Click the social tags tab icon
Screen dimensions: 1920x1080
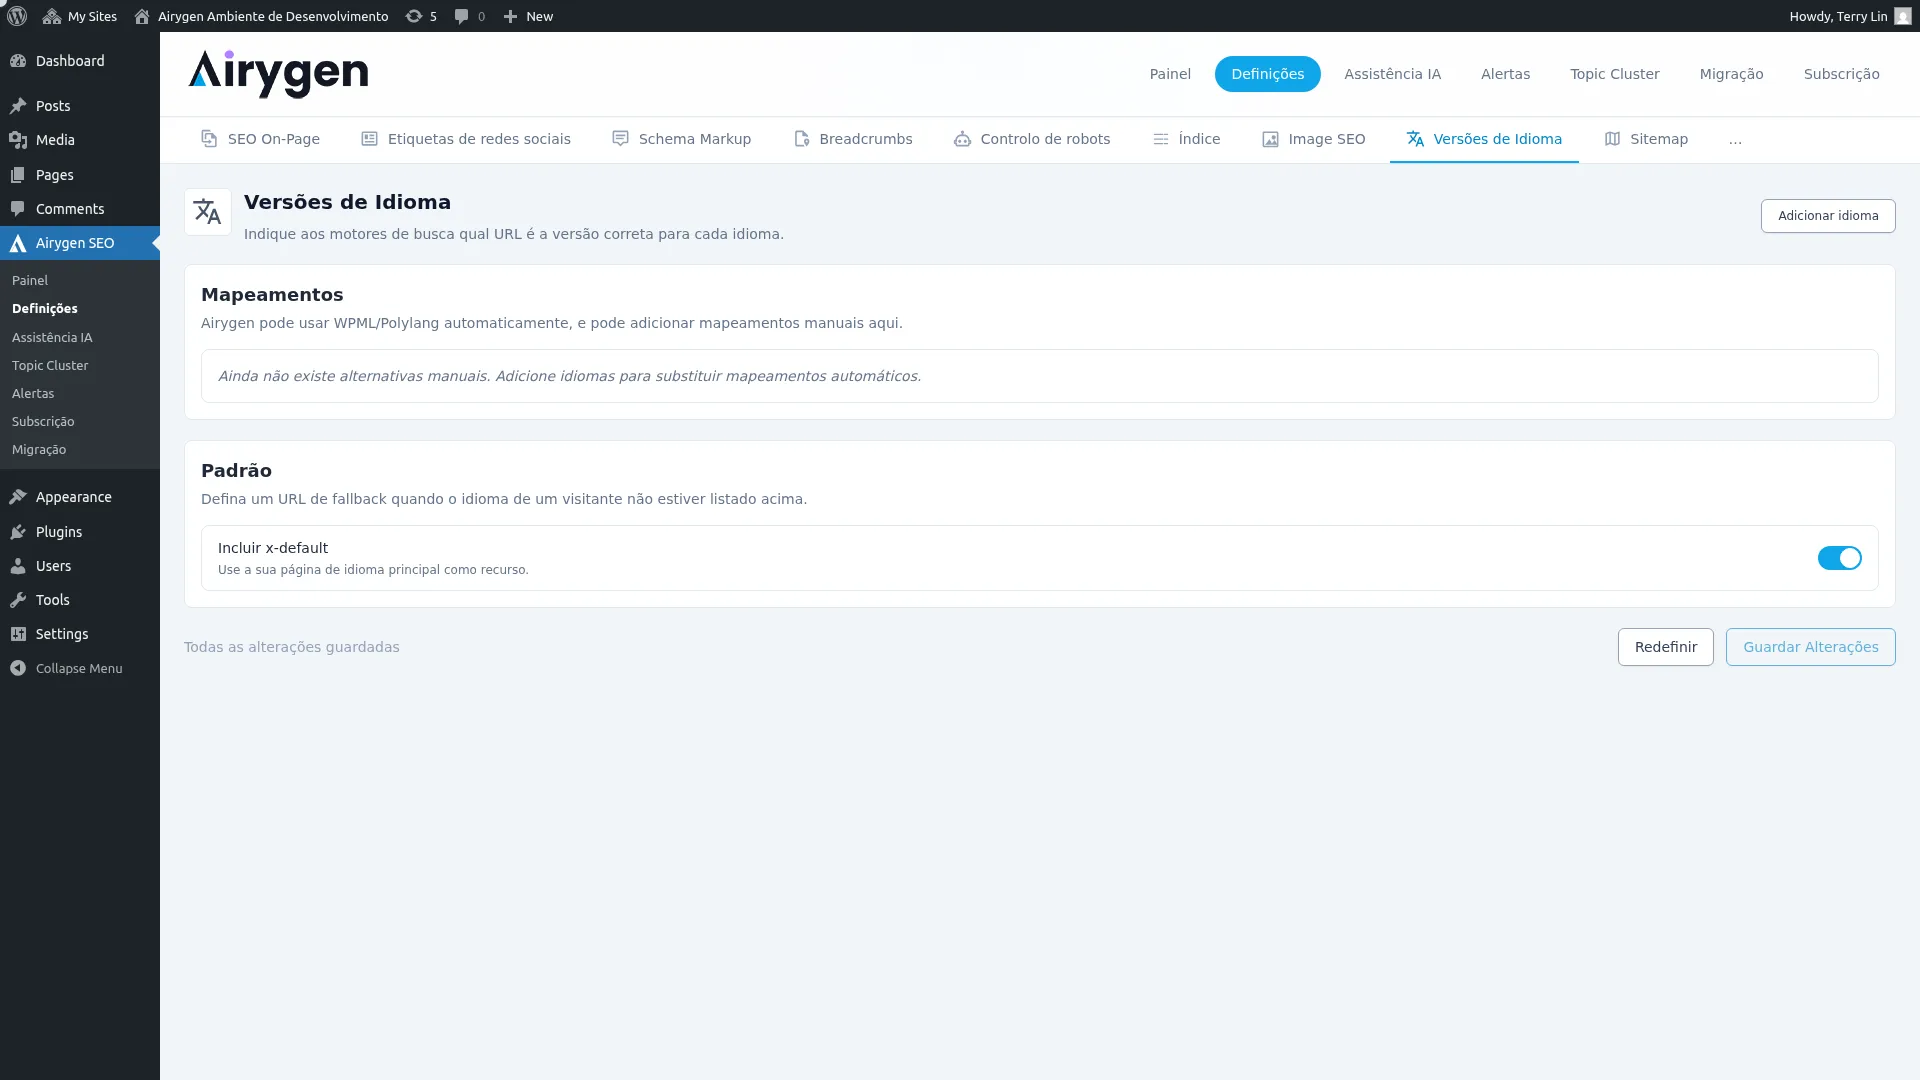(x=369, y=139)
